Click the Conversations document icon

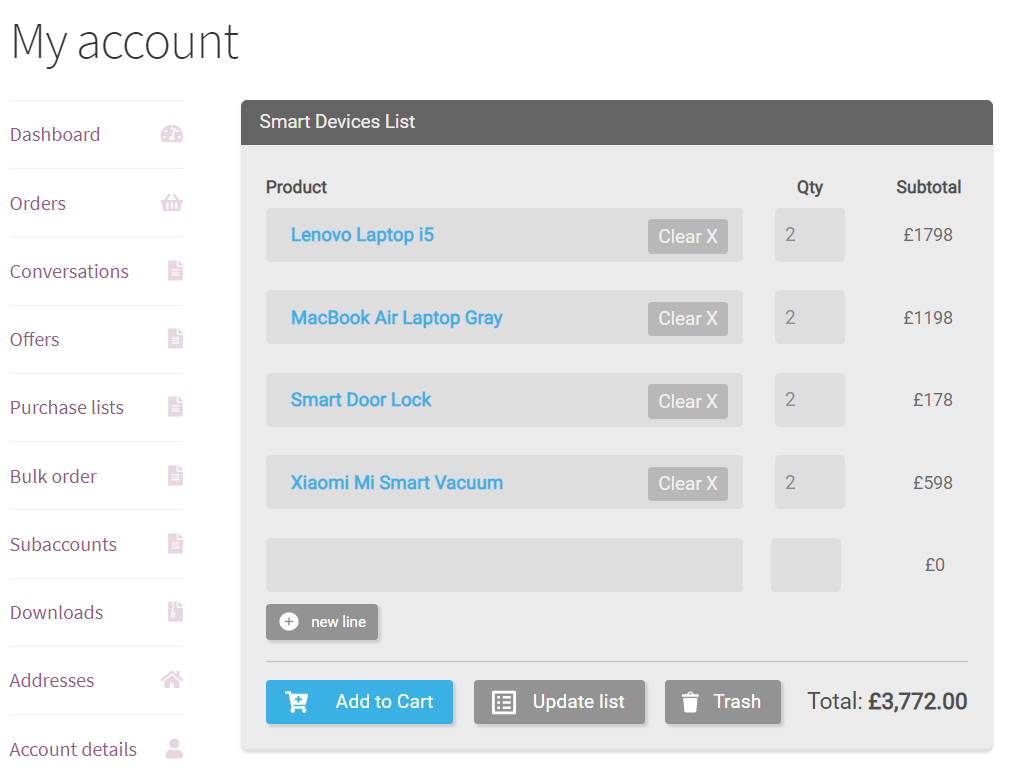tap(175, 270)
